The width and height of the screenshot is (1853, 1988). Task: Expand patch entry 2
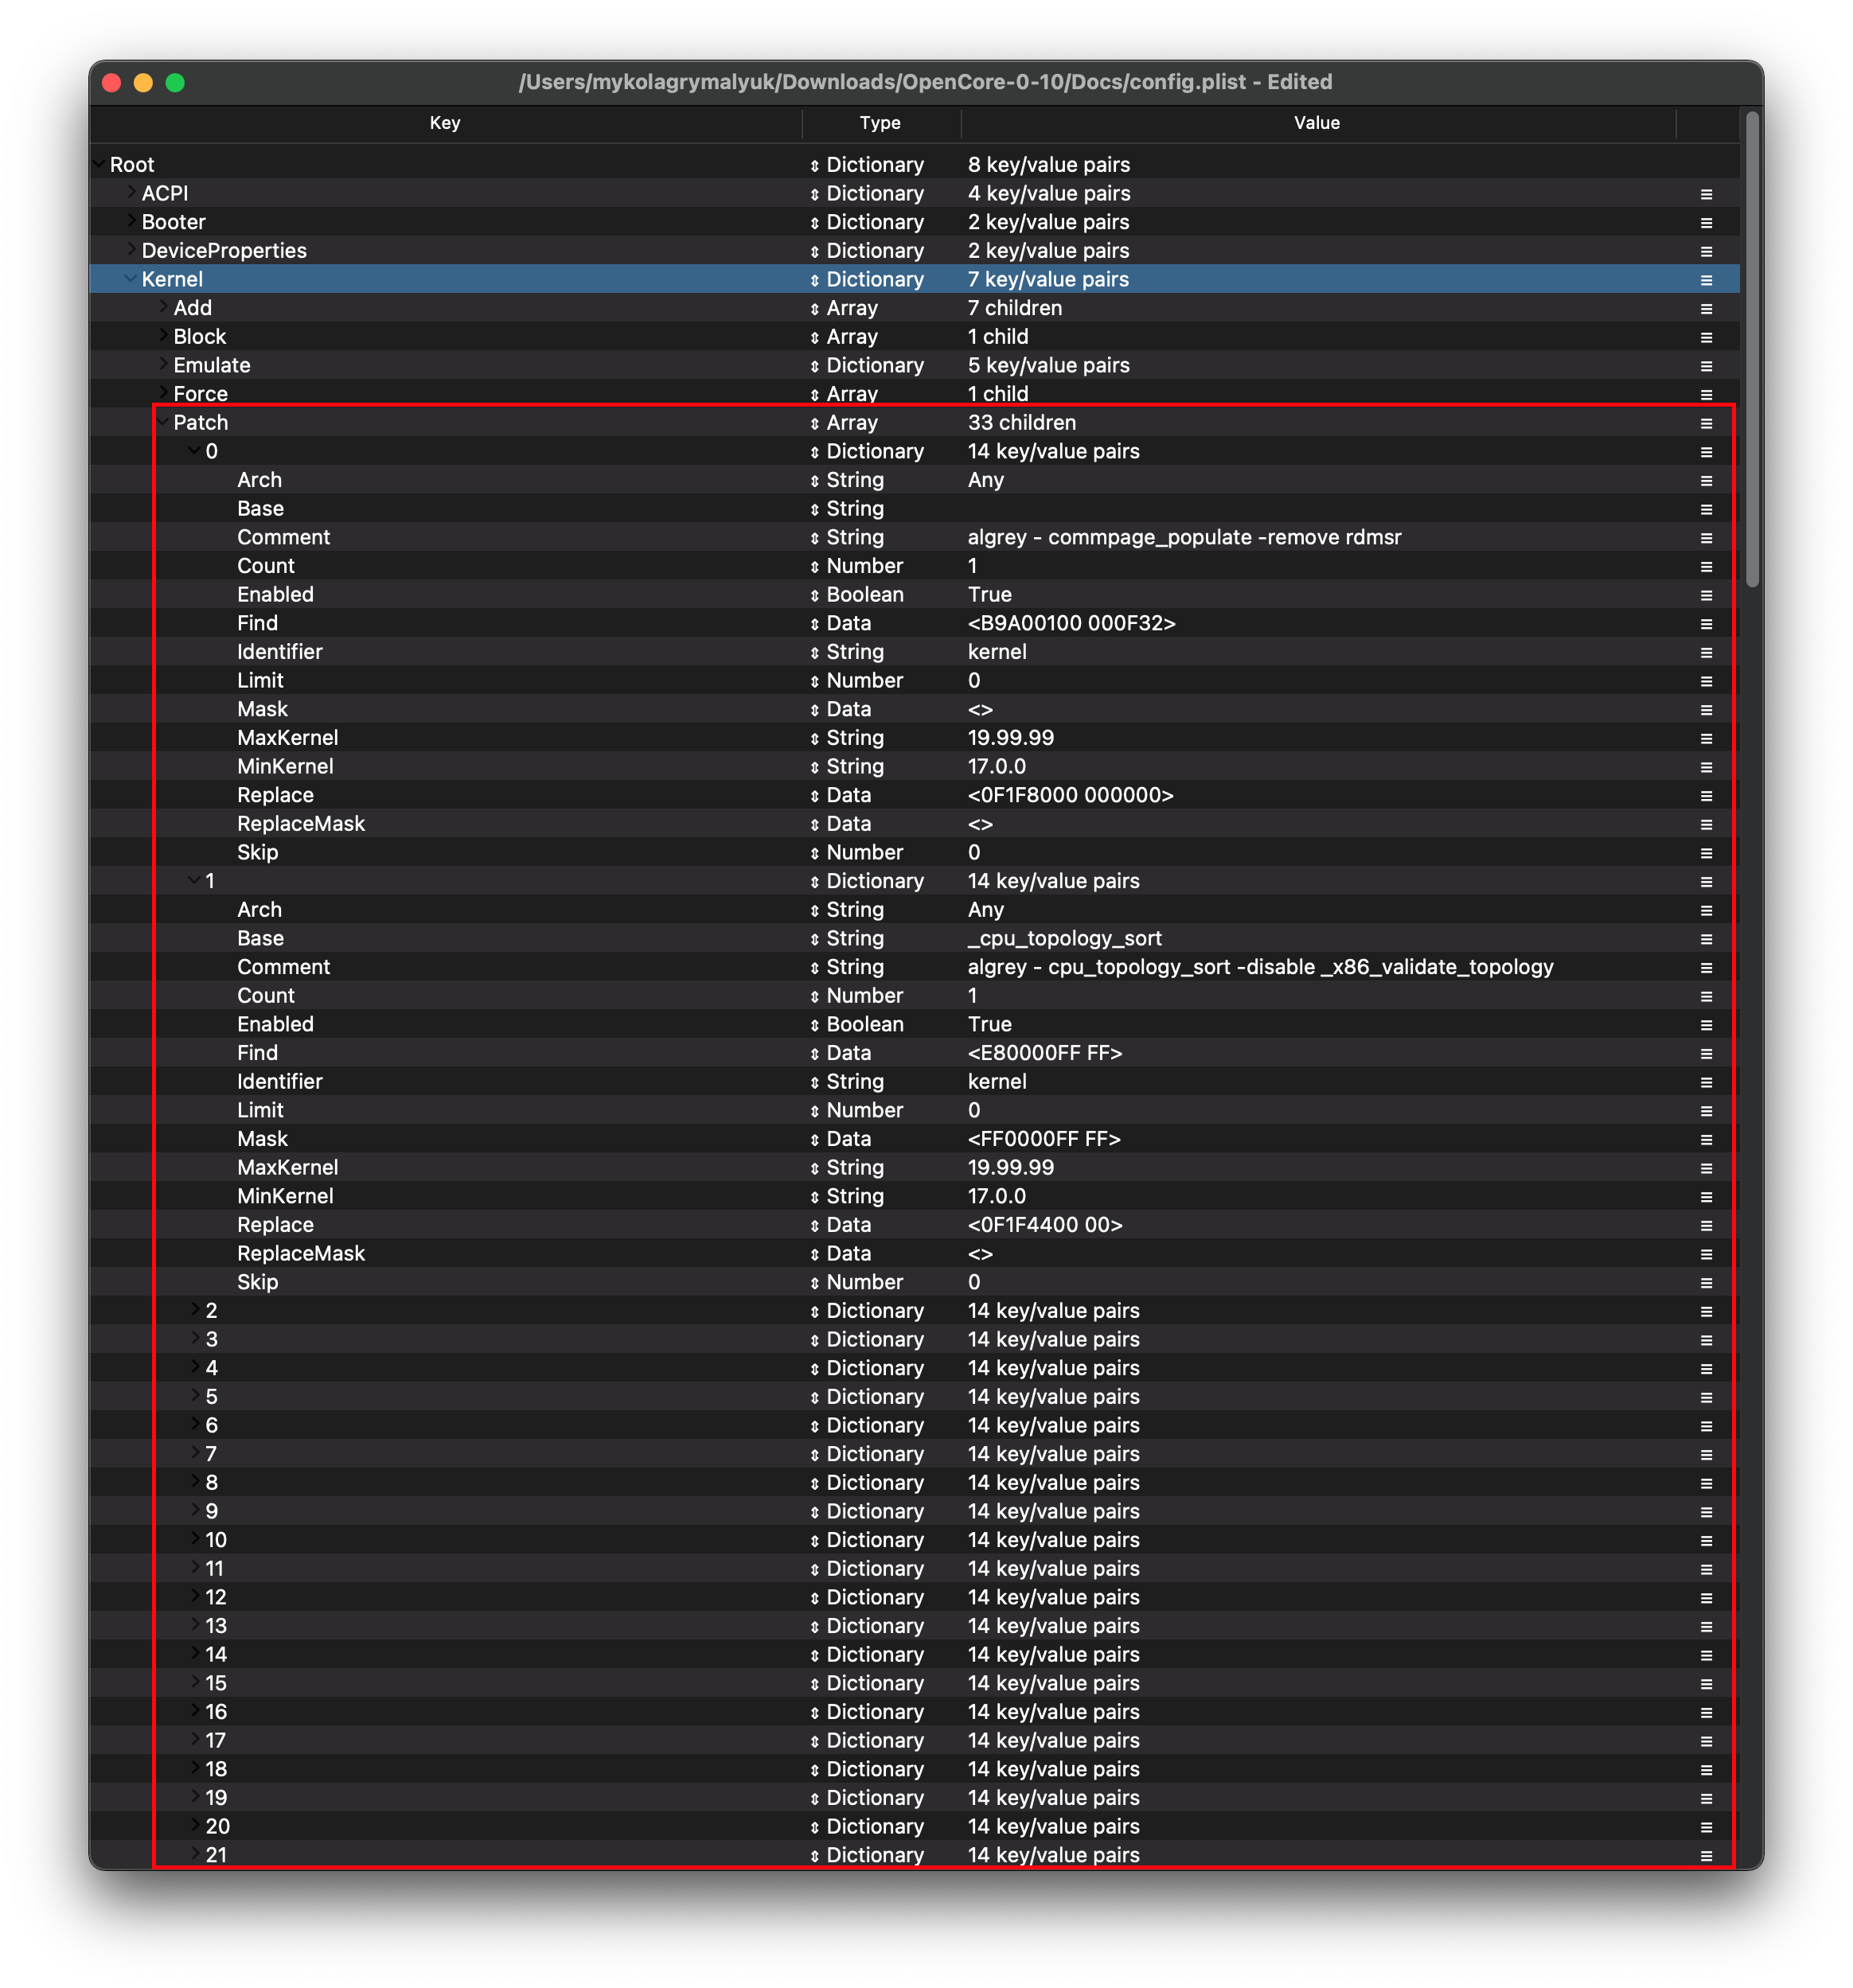click(x=195, y=1309)
